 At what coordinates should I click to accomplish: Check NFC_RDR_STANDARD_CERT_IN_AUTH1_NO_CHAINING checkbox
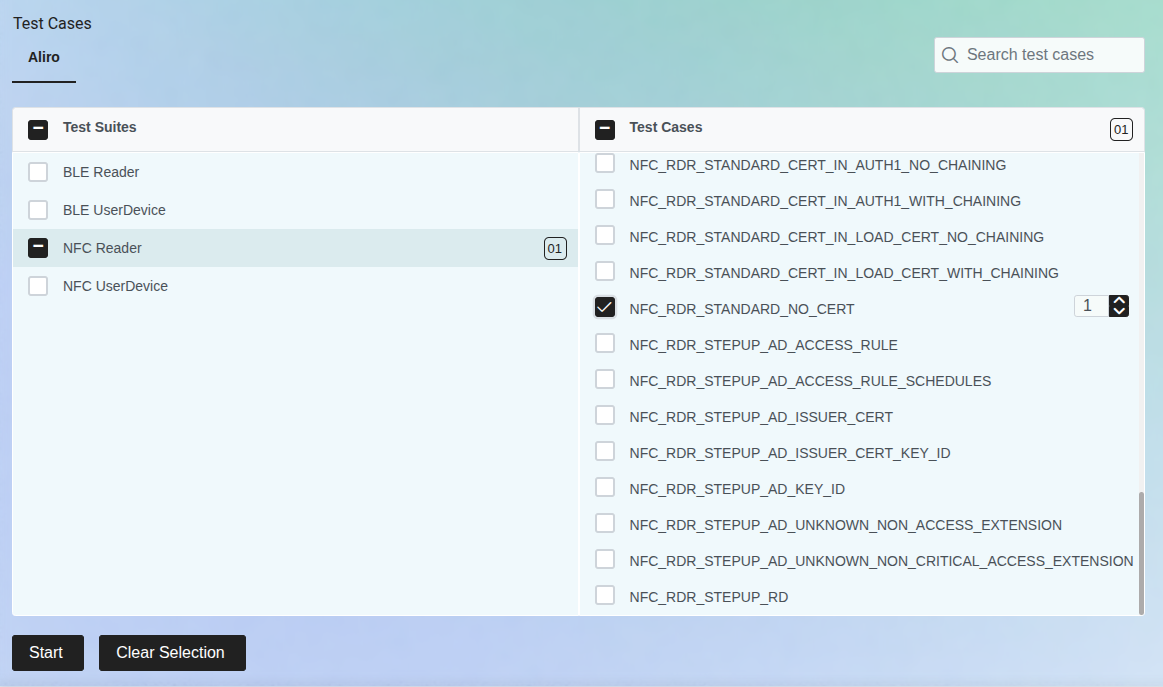(x=604, y=163)
